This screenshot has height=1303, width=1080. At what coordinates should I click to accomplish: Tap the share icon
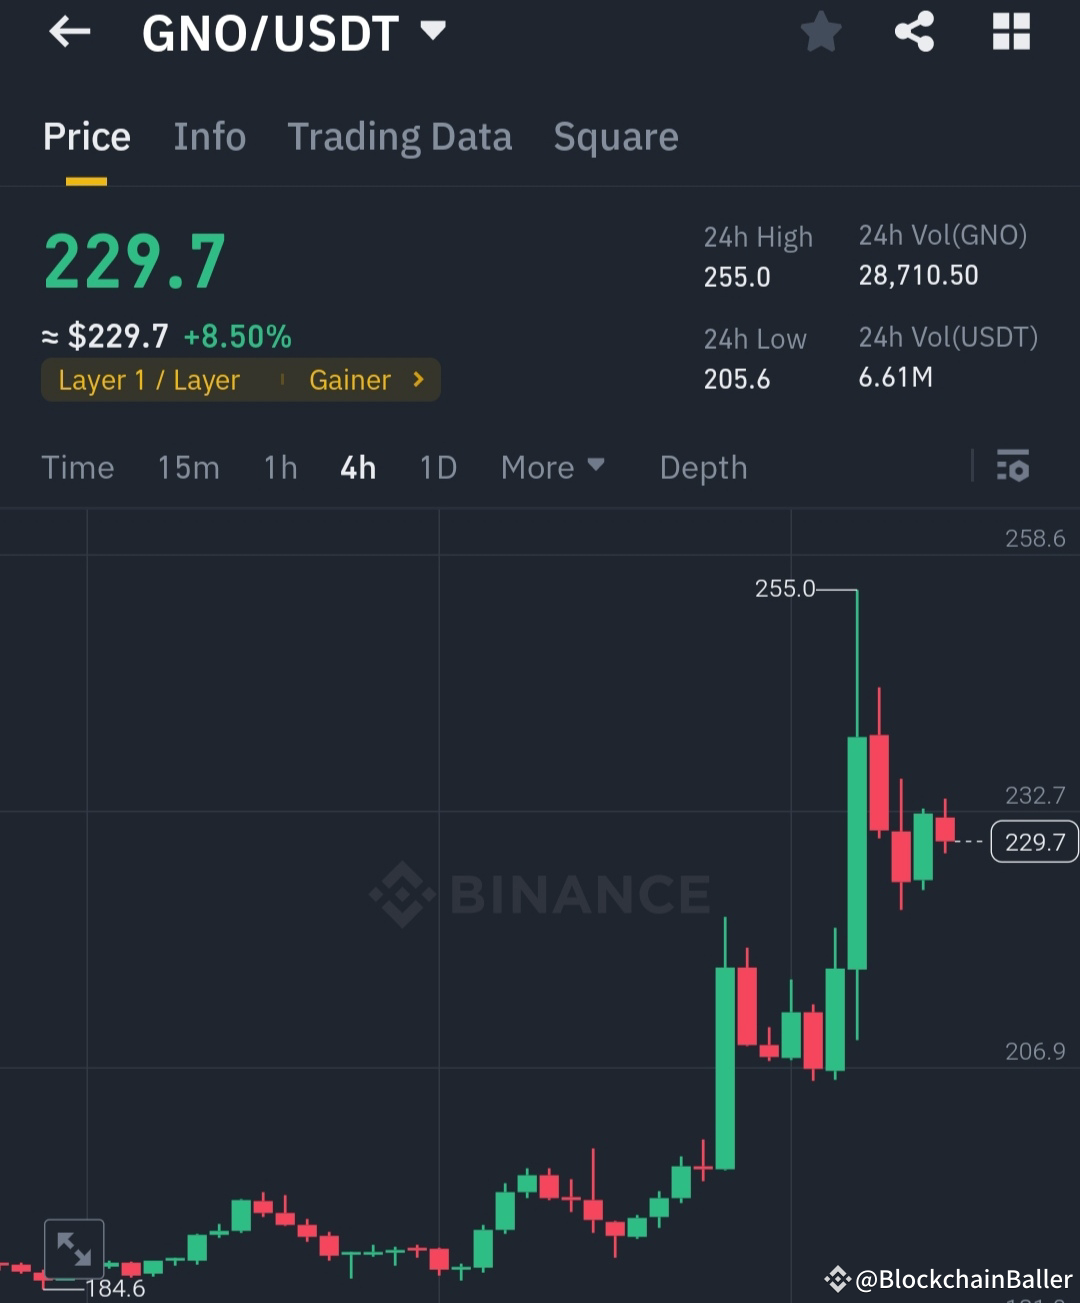click(x=915, y=31)
